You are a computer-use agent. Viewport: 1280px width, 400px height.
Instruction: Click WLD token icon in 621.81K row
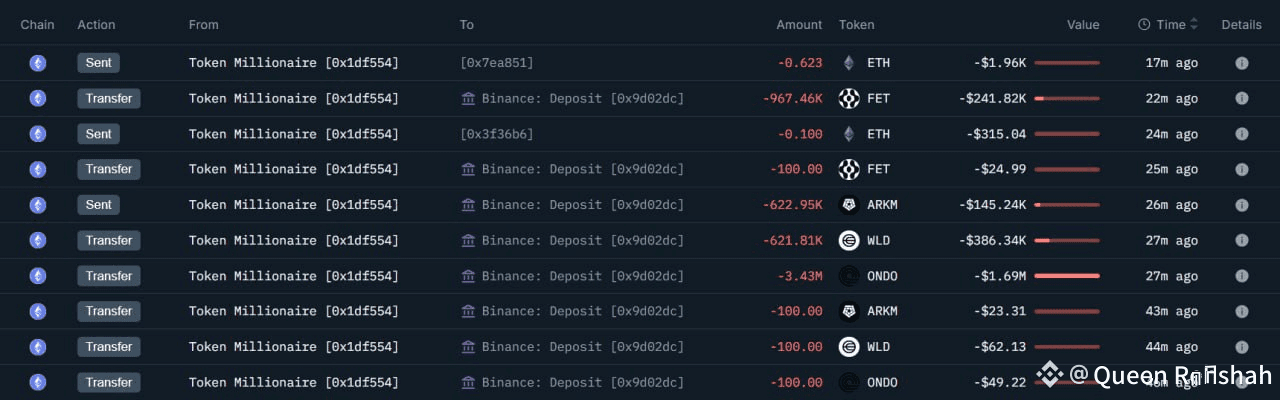(849, 240)
